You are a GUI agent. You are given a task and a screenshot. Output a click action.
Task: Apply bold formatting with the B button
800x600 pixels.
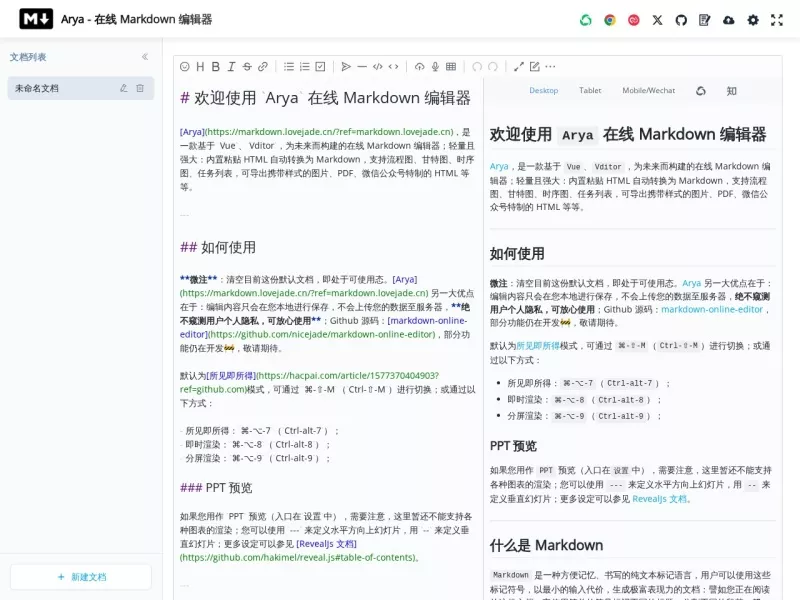(x=216, y=67)
